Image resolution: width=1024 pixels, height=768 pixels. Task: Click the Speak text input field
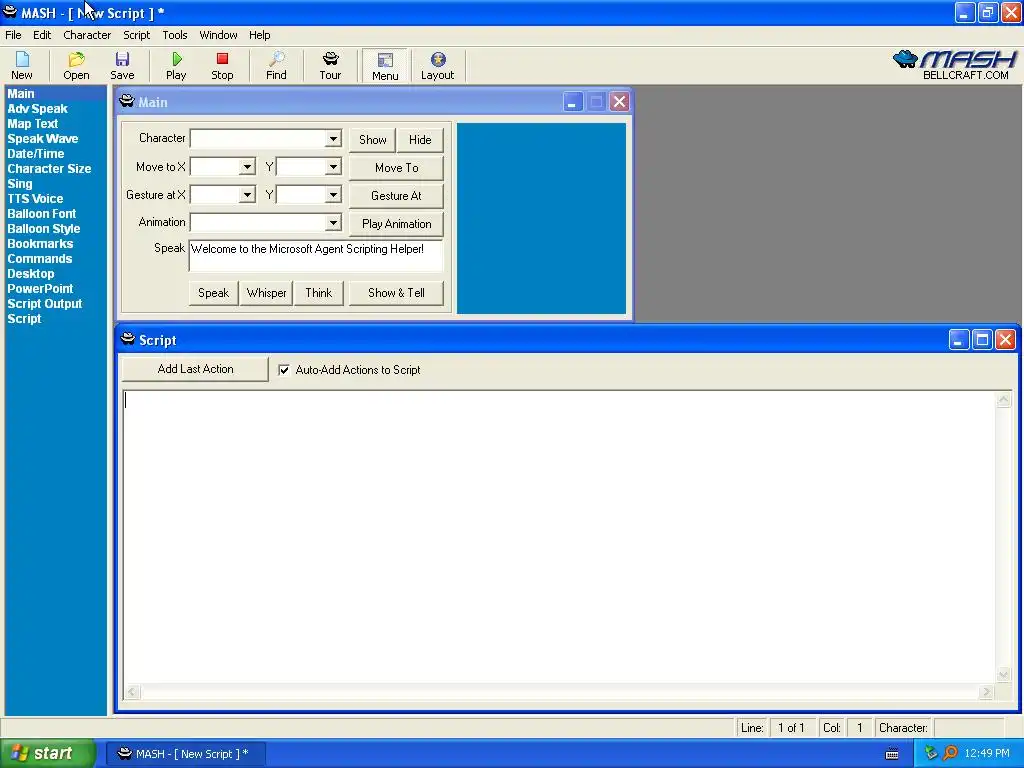pyautogui.click(x=316, y=255)
